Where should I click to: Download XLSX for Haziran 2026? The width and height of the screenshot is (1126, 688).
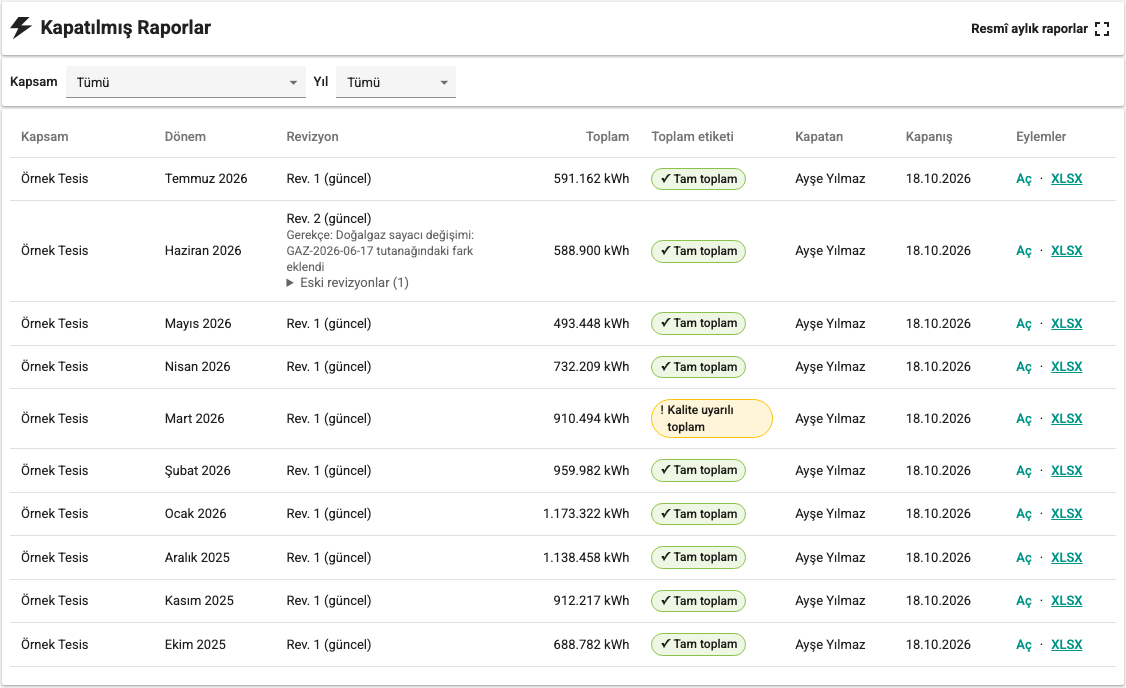(x=1066, y=251)
